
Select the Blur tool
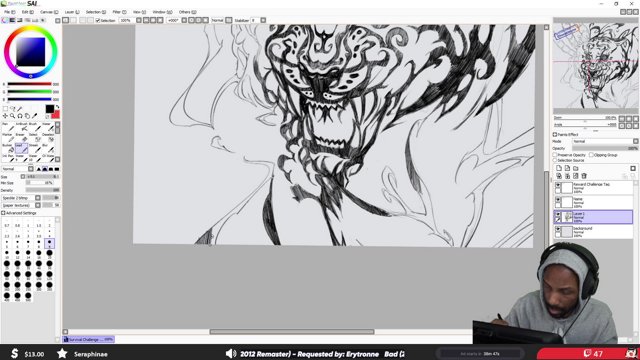[x=48, y=149]
